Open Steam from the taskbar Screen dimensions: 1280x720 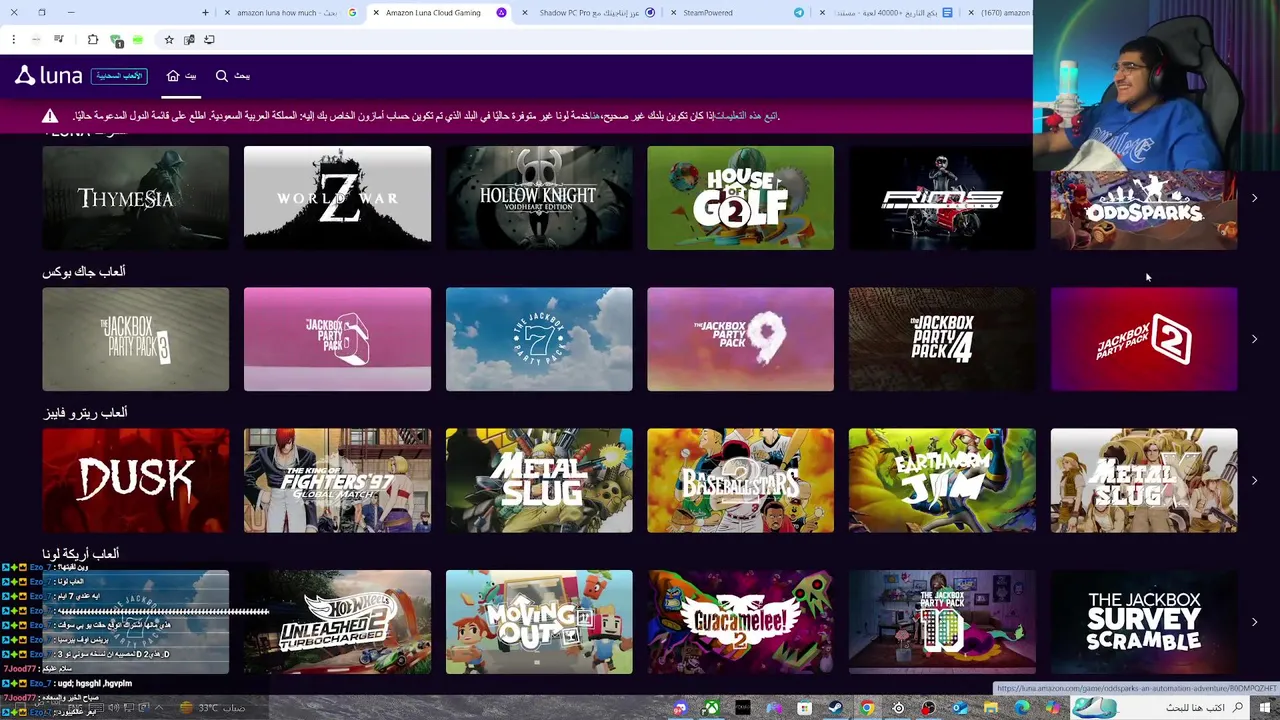point(836,708)
